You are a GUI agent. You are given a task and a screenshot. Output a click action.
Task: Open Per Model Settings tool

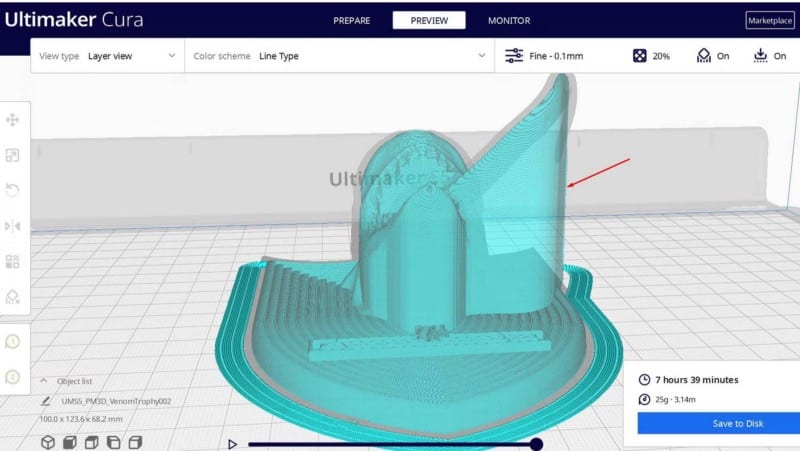pyautogui.click(x=13, y=261)
